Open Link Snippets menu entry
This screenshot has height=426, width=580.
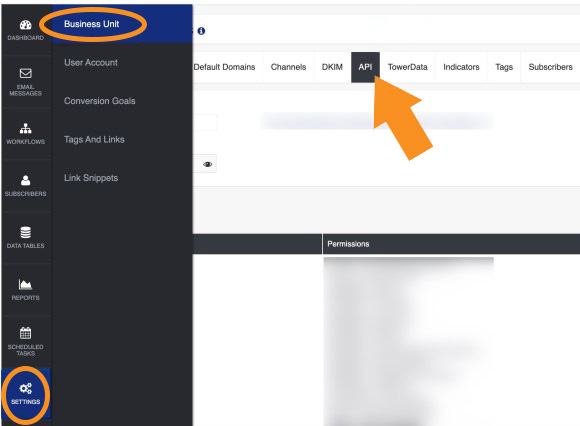91,178
